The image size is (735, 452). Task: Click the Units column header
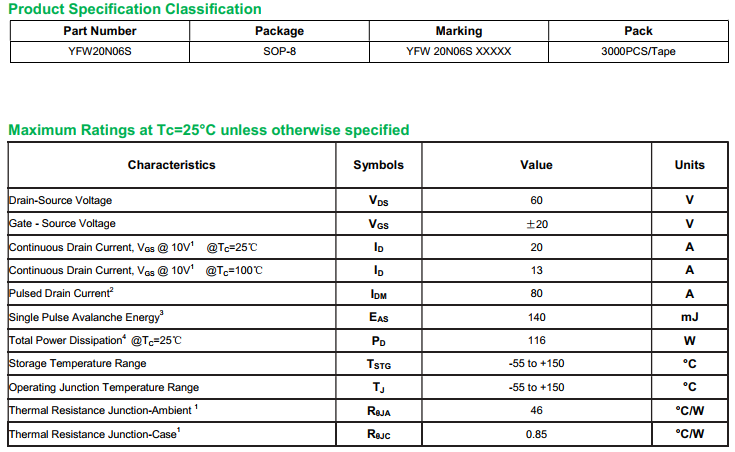(x=689, y=165)
